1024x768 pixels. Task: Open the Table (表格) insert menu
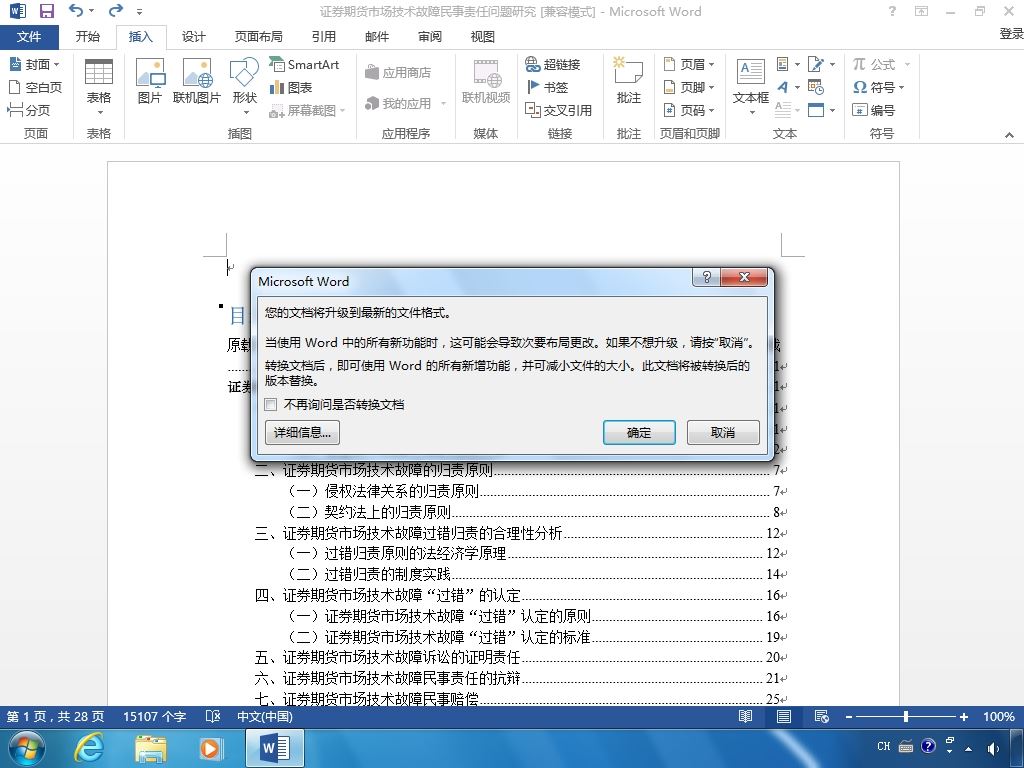pyautogui.click(x=99, y=88)
